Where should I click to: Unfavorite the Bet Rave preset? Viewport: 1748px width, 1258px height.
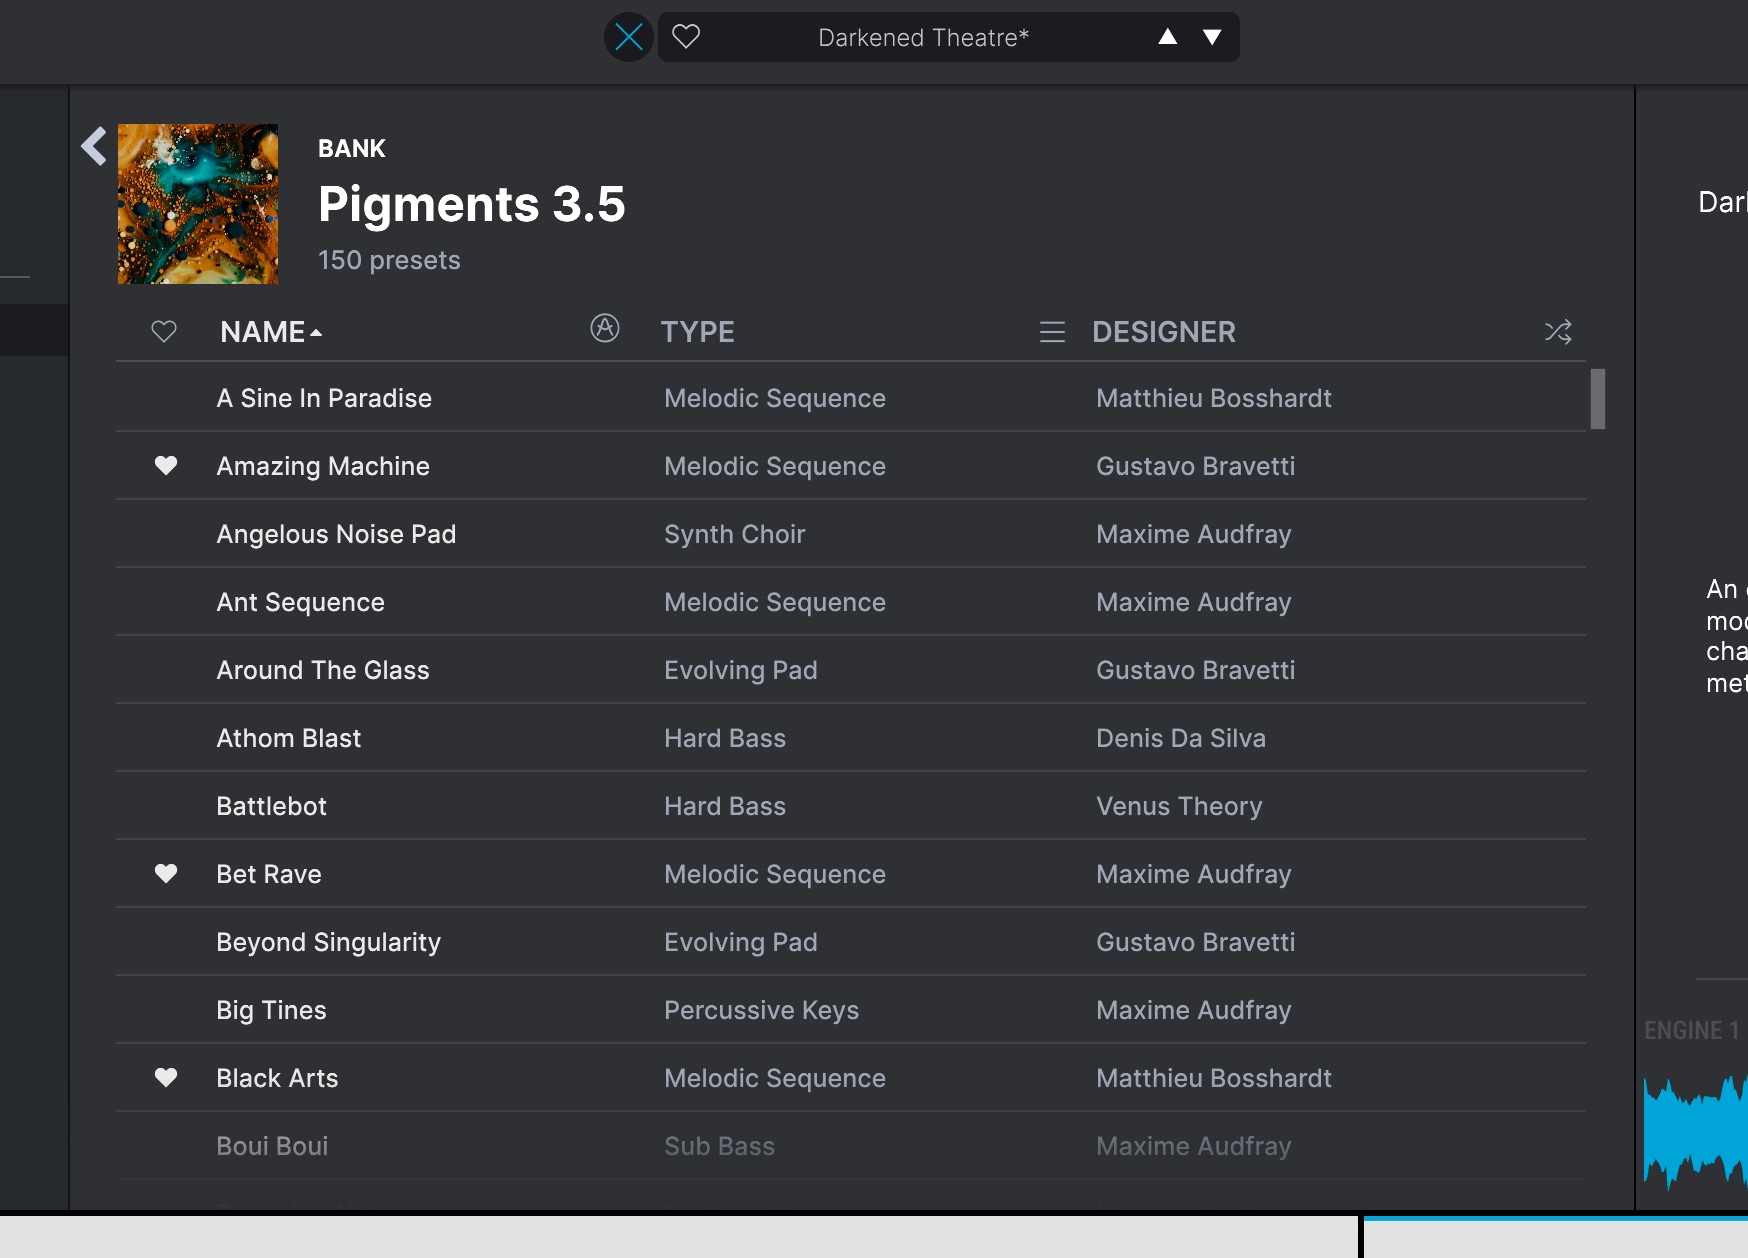166,874
